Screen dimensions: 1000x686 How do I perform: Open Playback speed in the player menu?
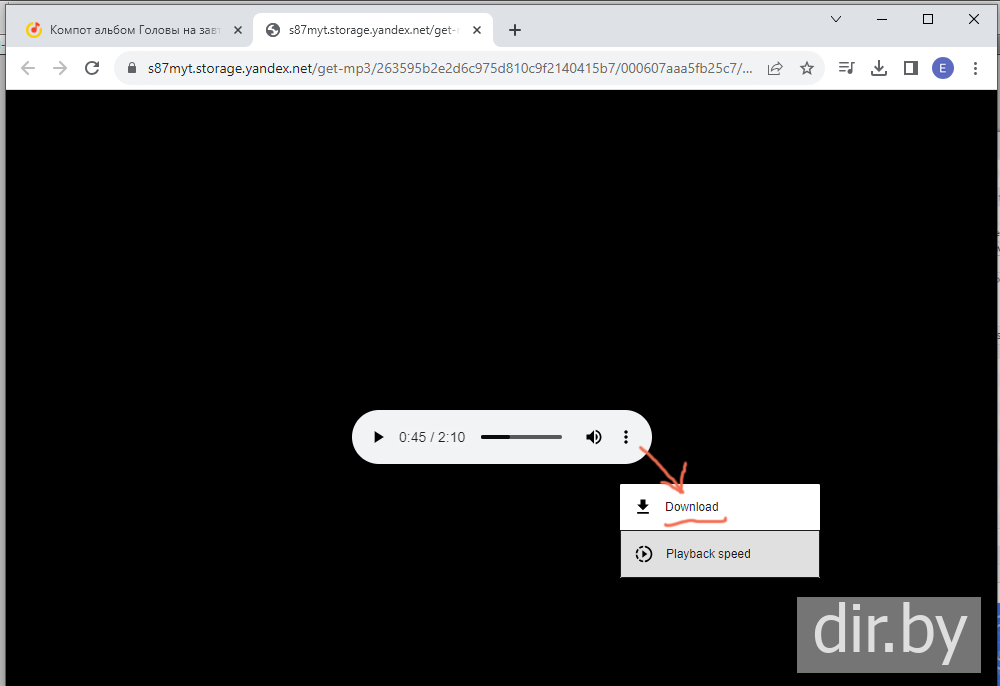719,554
